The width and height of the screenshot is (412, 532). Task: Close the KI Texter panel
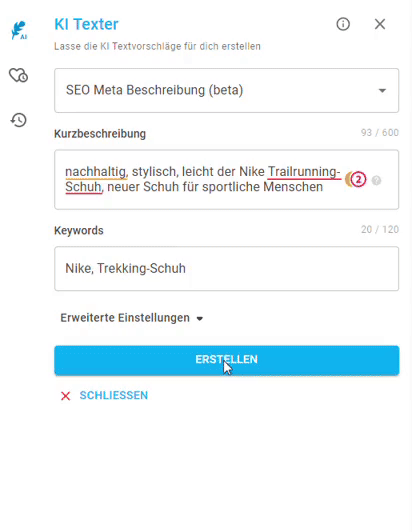(x=380, y=24)
